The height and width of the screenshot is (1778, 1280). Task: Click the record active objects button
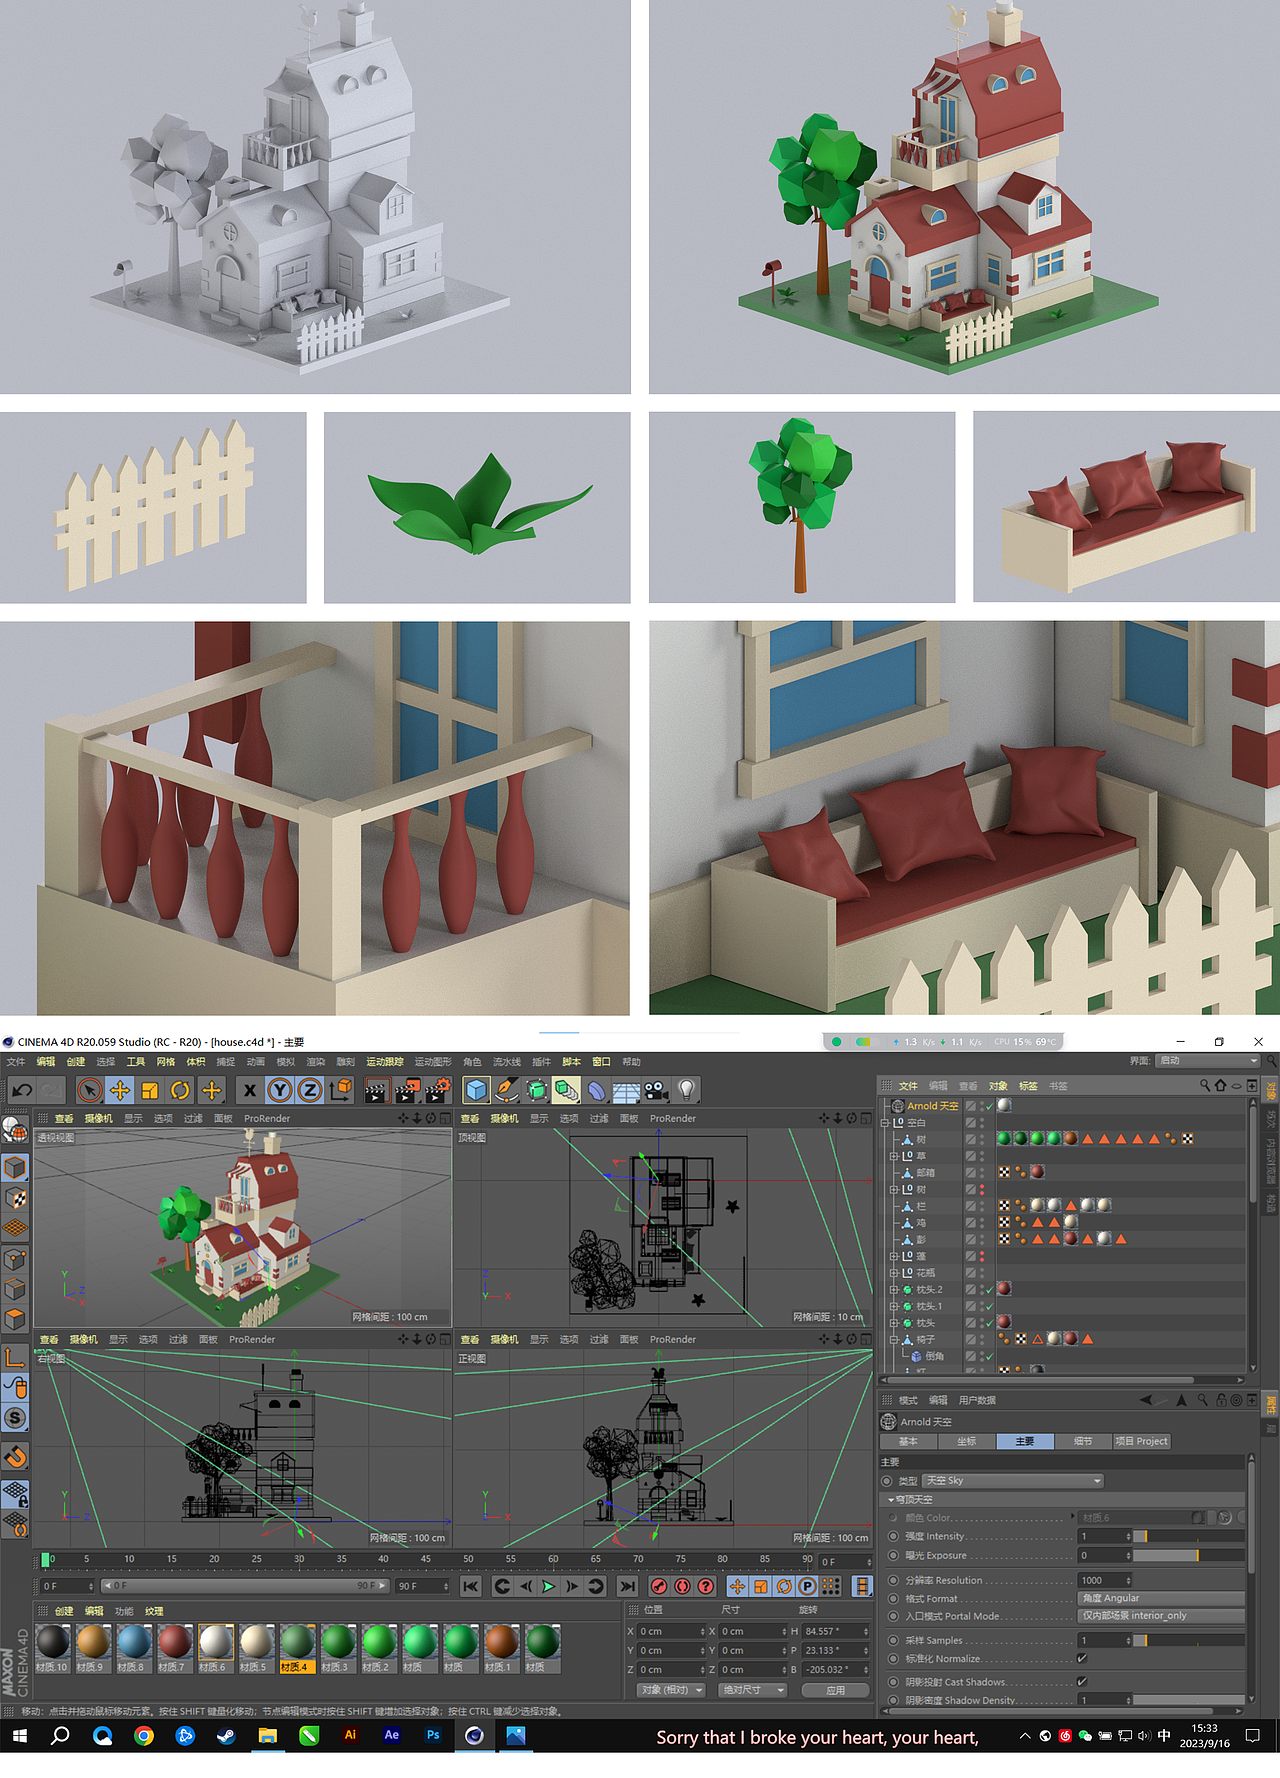[658, 1586]
